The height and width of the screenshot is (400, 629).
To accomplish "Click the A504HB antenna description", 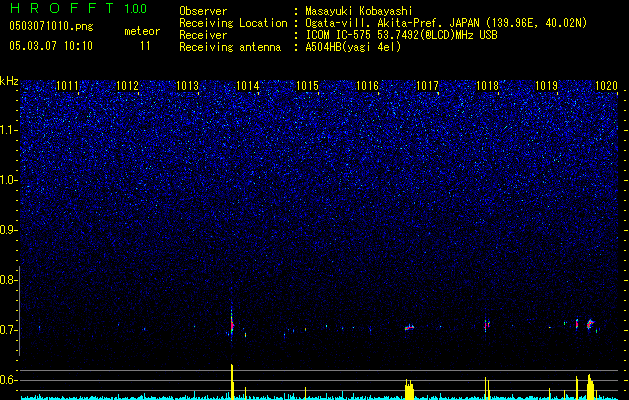I will click(x=353, y=47).
